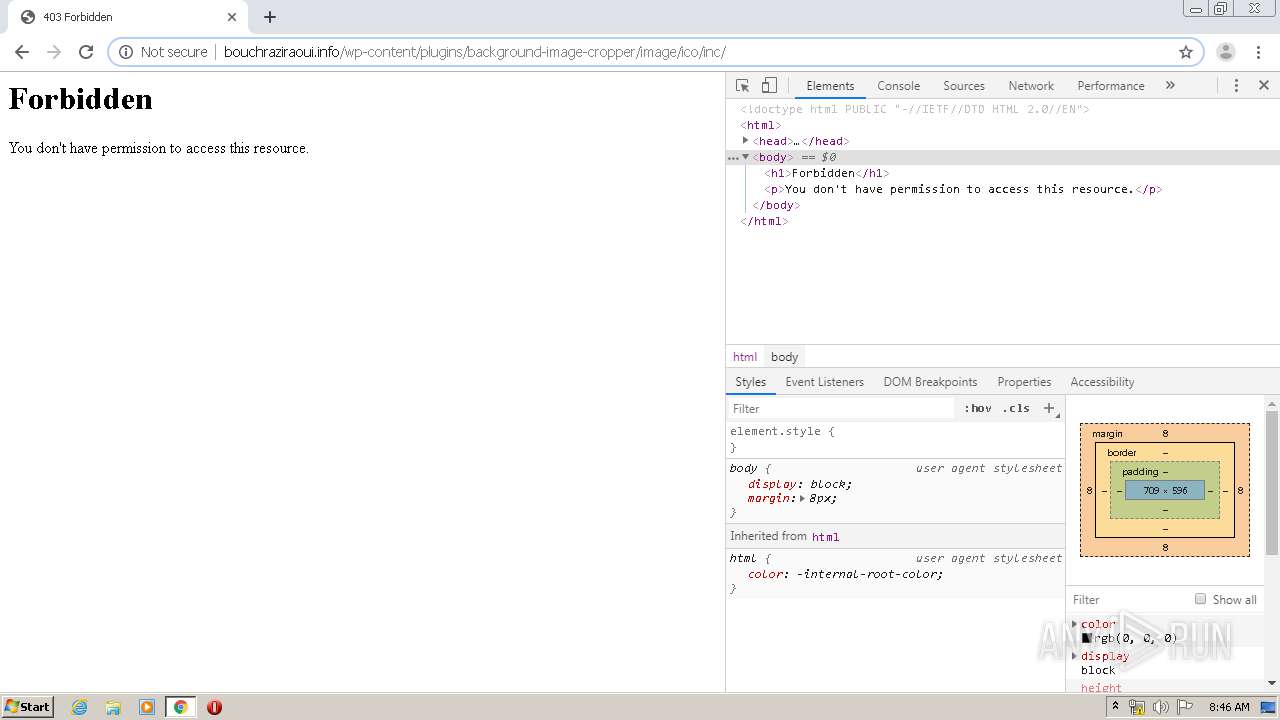Open the volume control in tray
Viewport: 1280px width, 720px height.
point(1160,707)
